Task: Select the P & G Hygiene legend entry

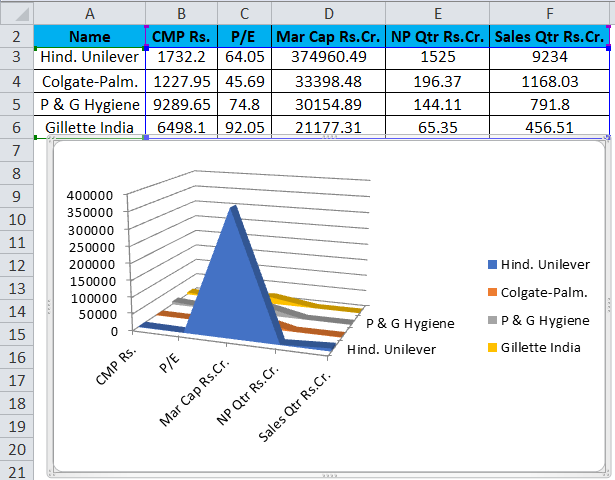Action: [x=539, y=320]
